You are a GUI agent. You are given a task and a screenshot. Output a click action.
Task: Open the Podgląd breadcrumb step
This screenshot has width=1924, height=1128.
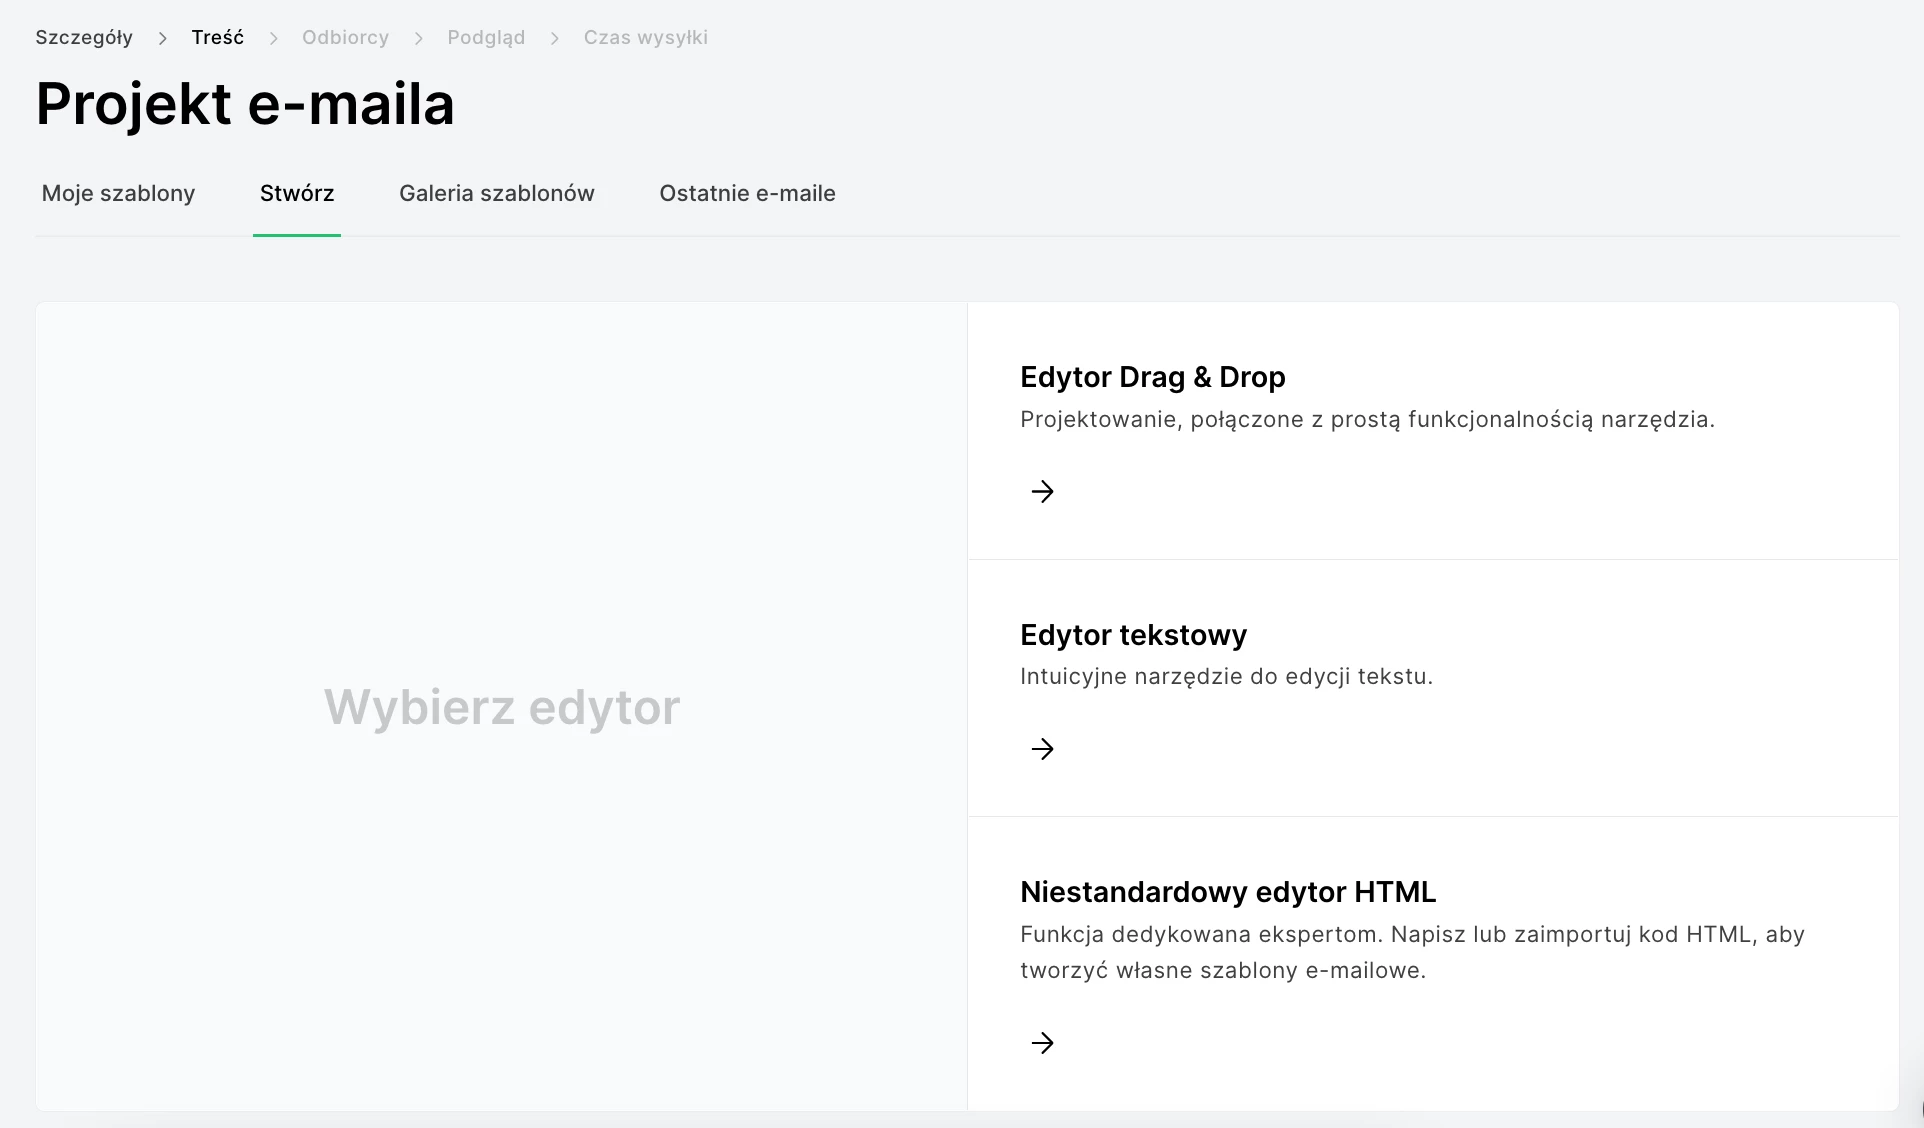click(486, 38)
